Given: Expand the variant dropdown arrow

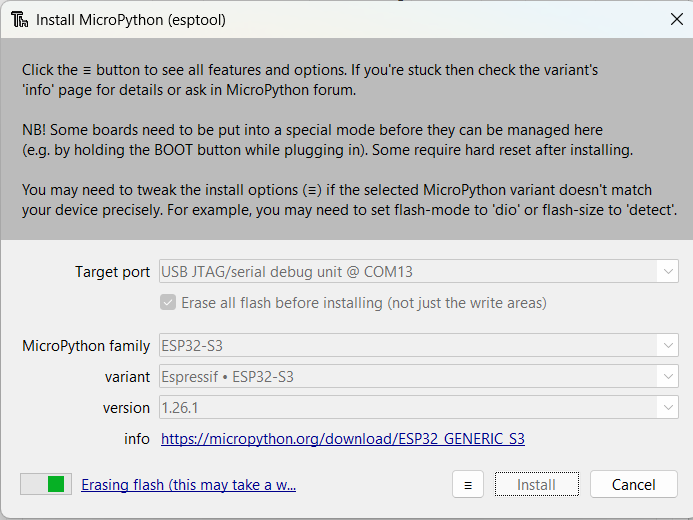Looking at the screenshot, I should click(x=667, y=377).
